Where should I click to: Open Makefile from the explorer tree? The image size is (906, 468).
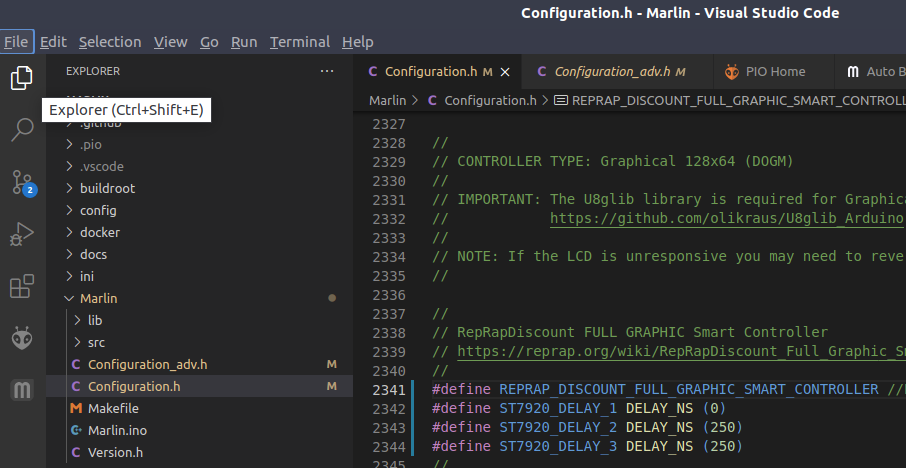[199, 408]
